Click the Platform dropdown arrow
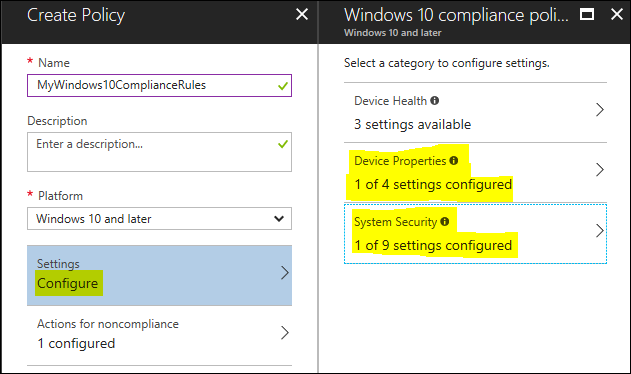Viewport: 631px width, 374px height. (x=279, y=219)
